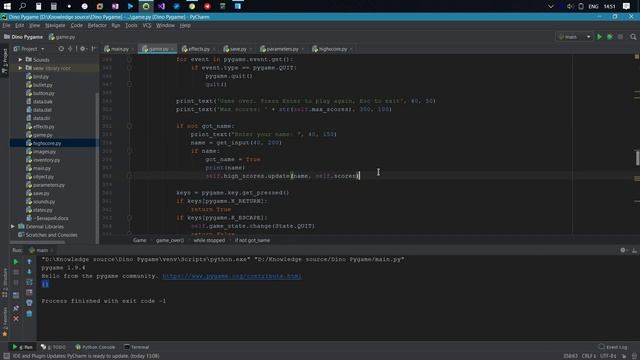Rerun main with Run panel green play icon
This screenshot has height=360, width=640.
coord(16,262)
